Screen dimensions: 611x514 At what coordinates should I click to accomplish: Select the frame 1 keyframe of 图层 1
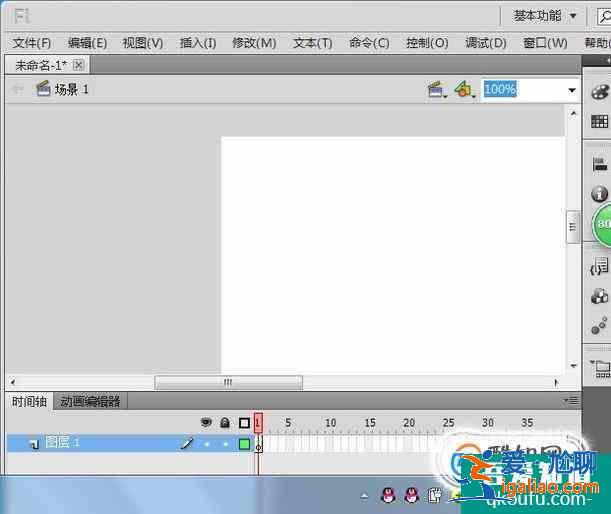pos(259,444)
